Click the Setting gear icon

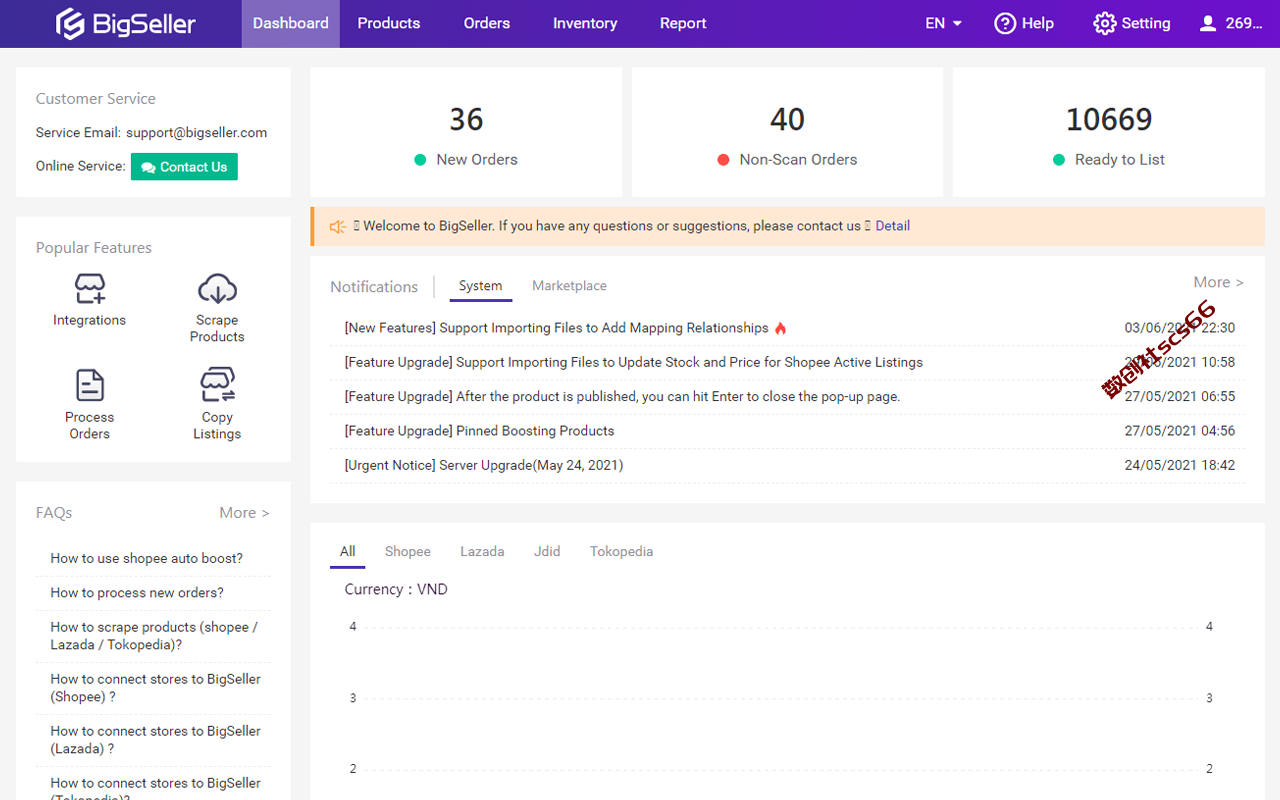pyautogui.click(x=1104, y=23)
